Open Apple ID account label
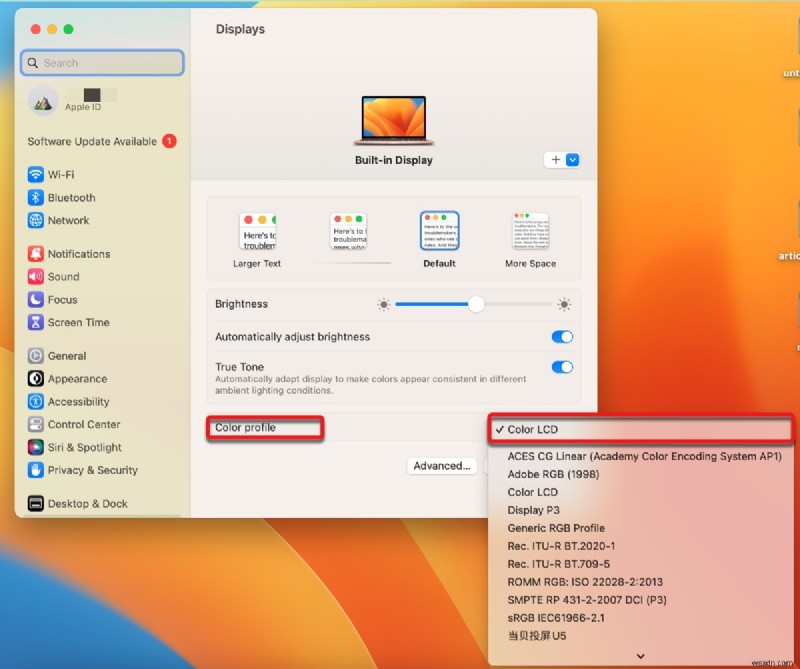This screenshot has height=669, width=800. (x=83, y=107)
